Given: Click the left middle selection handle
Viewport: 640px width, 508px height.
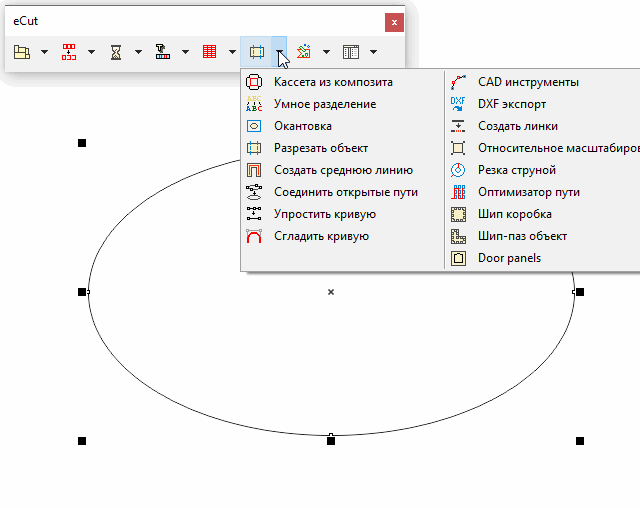Looking at the screenshot, I should (x=82, y=292).
